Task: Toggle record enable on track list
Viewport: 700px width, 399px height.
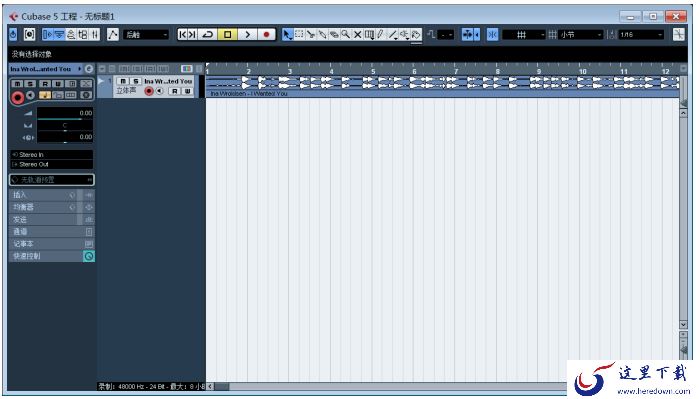Action: 149,91
